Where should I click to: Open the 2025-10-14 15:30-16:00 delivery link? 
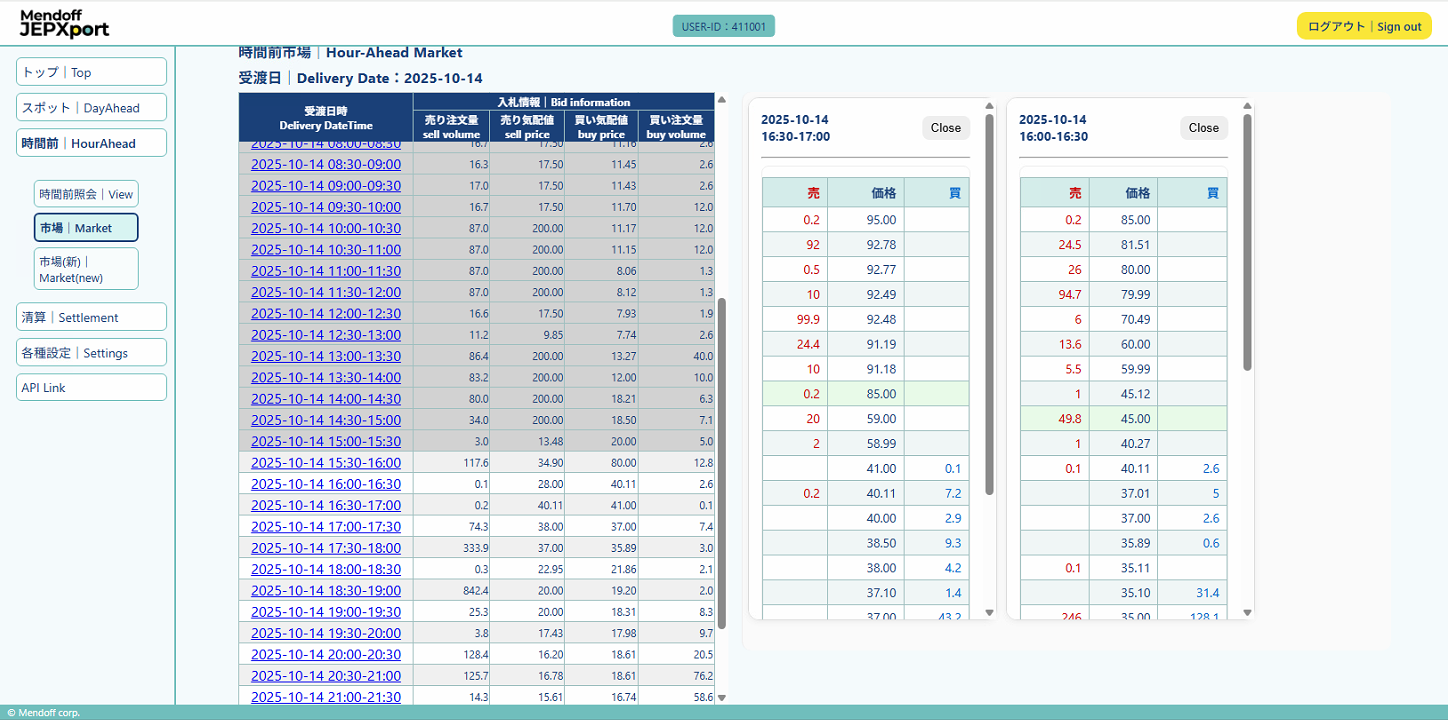coord(325,463)
